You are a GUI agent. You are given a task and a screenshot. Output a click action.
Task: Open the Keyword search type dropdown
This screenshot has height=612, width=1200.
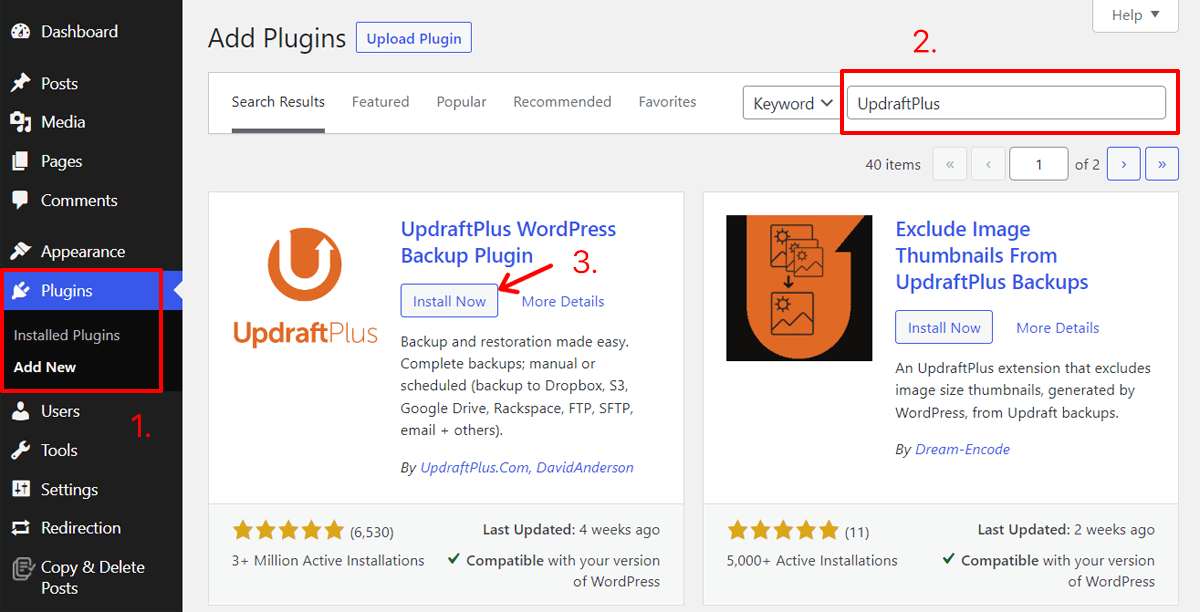pos(790,103)
